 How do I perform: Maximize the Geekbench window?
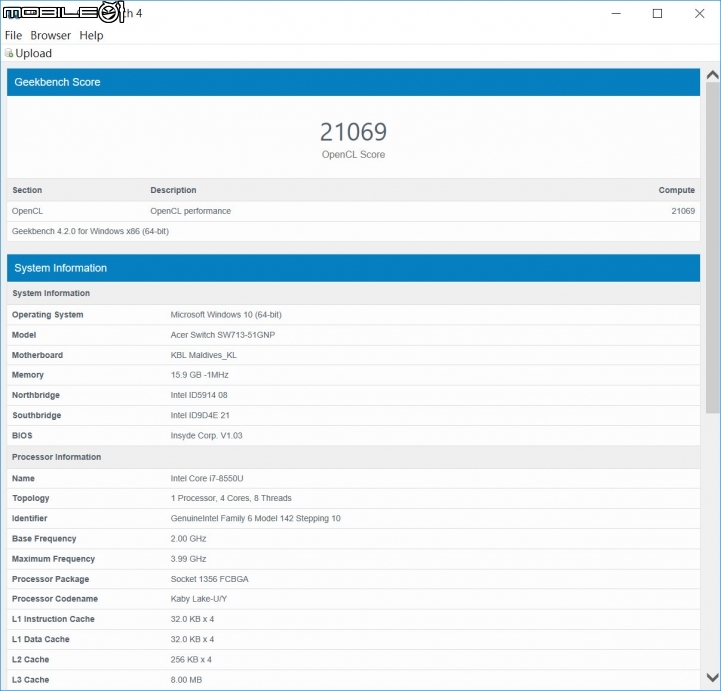(x=658, y=13)
